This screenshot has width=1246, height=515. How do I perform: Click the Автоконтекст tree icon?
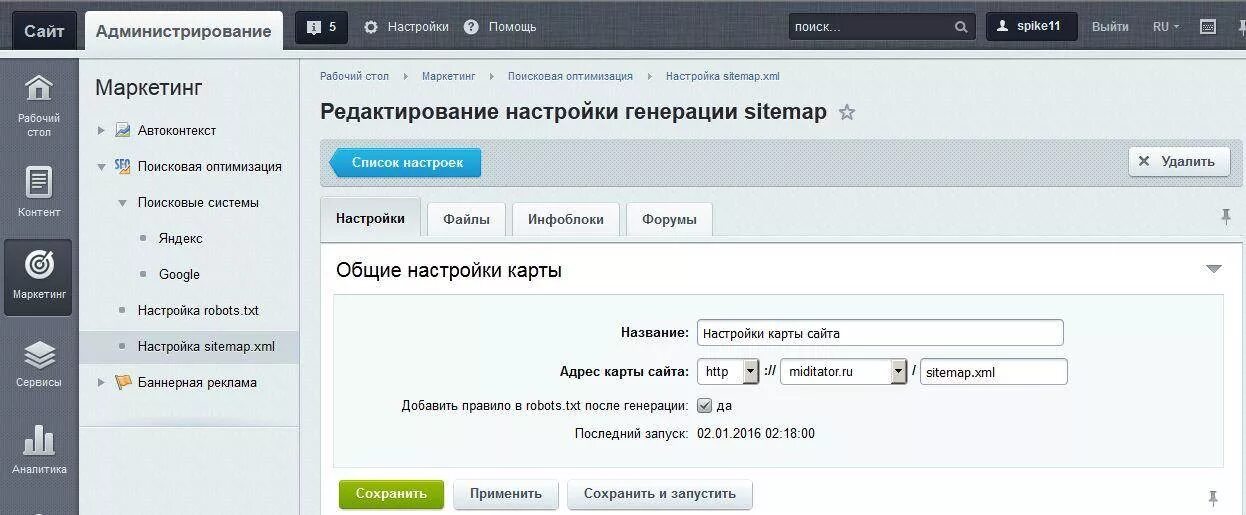(123, 130)
